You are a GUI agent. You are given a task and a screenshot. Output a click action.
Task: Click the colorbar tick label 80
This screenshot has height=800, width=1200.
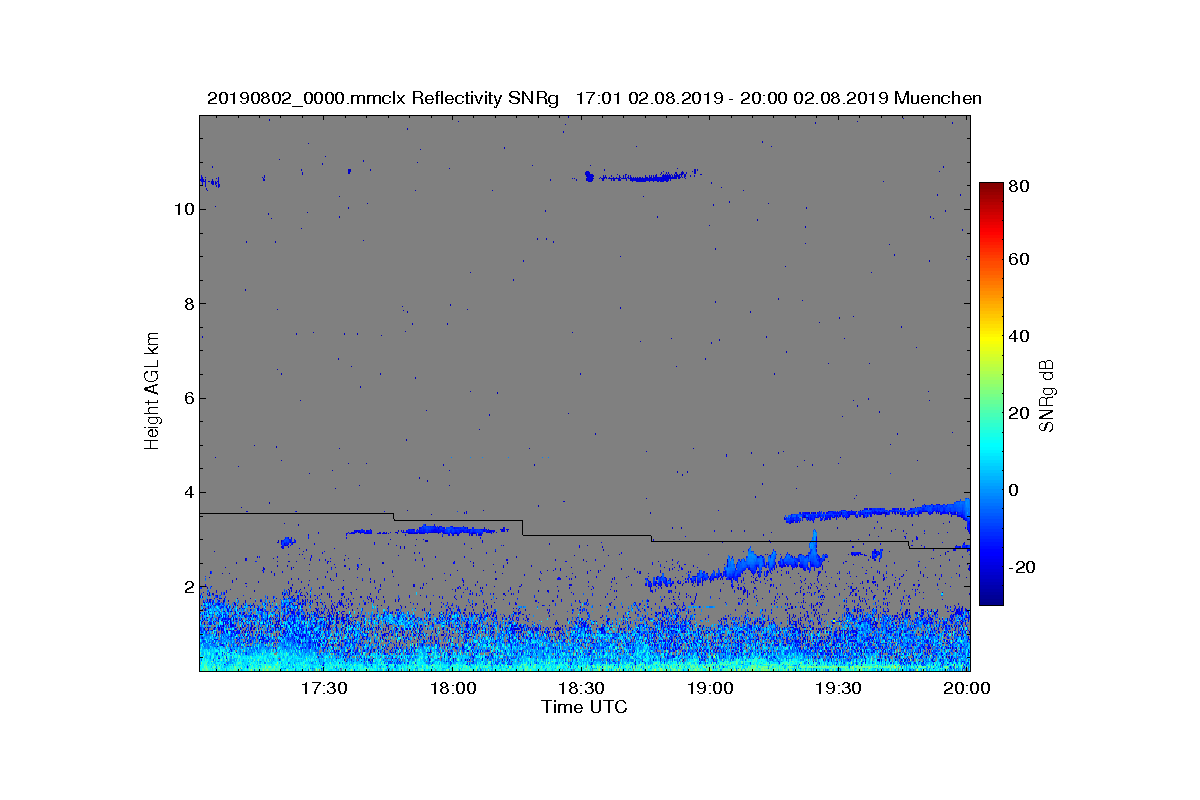tap(1020, 185)
